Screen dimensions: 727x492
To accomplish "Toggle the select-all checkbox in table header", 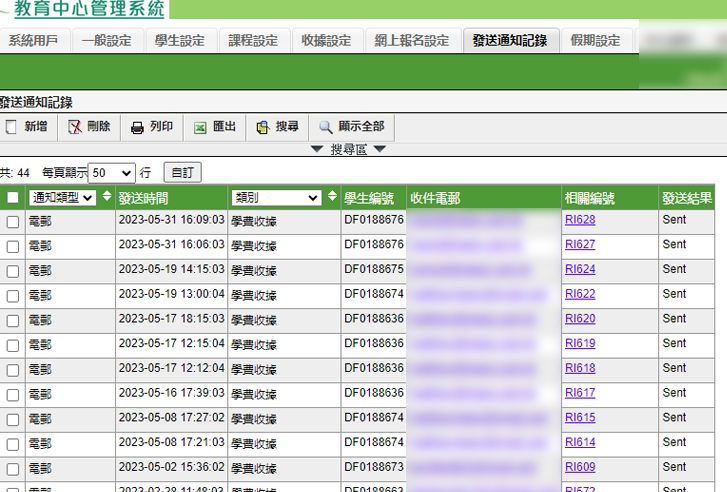I will tap(13, 198).
